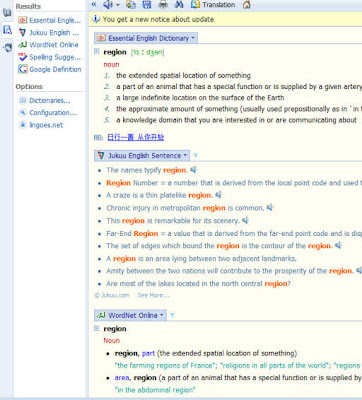
Task: Open the new update notice message
Action: click(x=158, y=19)
